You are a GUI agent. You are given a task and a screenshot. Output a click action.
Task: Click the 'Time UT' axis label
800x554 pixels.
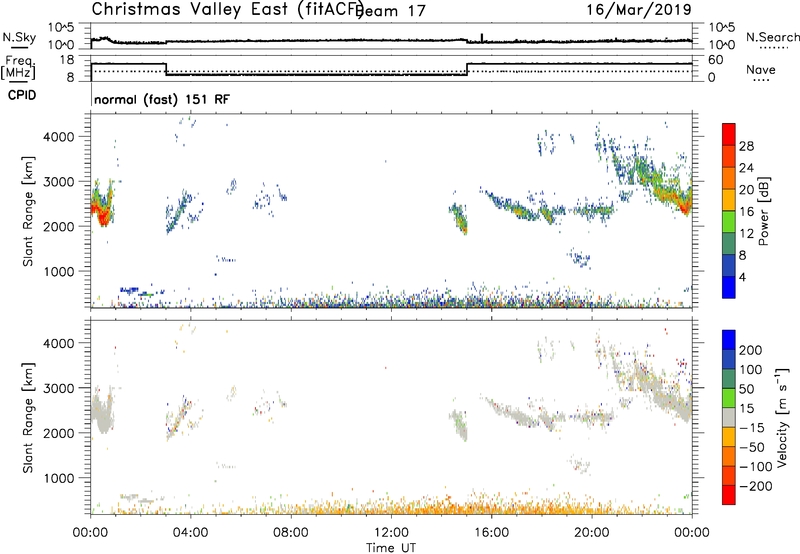pyautogui.click(x=391, y=548)
